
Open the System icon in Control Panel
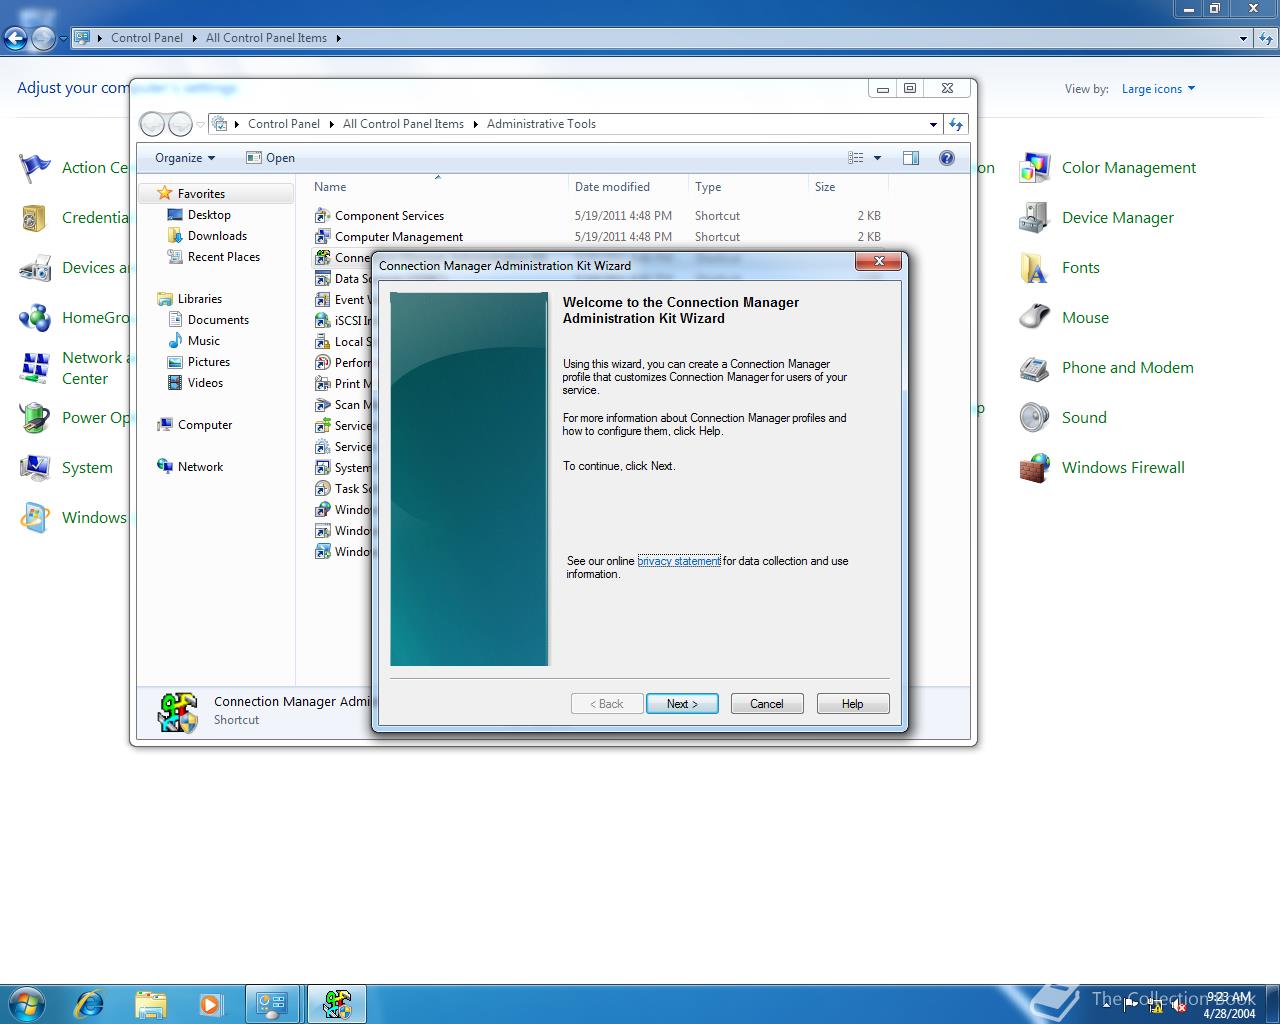tap(35, 468)
